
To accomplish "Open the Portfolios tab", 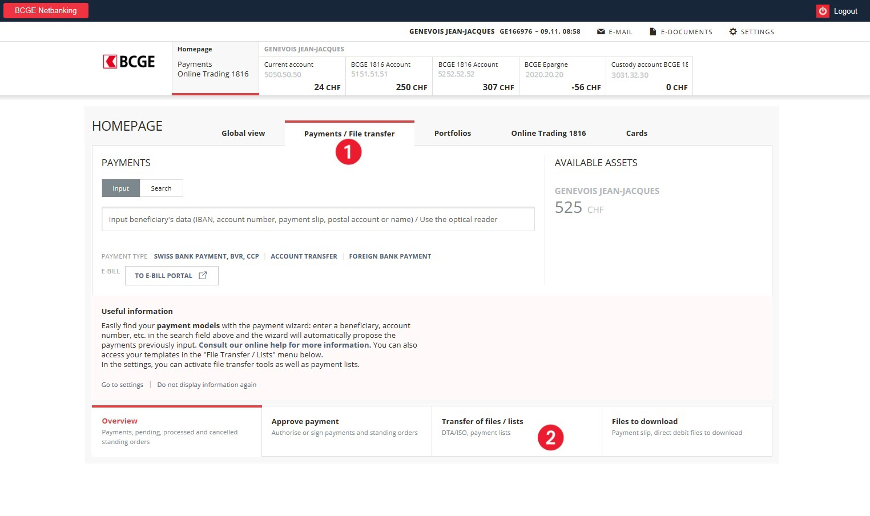I will (x=452, y=133).
